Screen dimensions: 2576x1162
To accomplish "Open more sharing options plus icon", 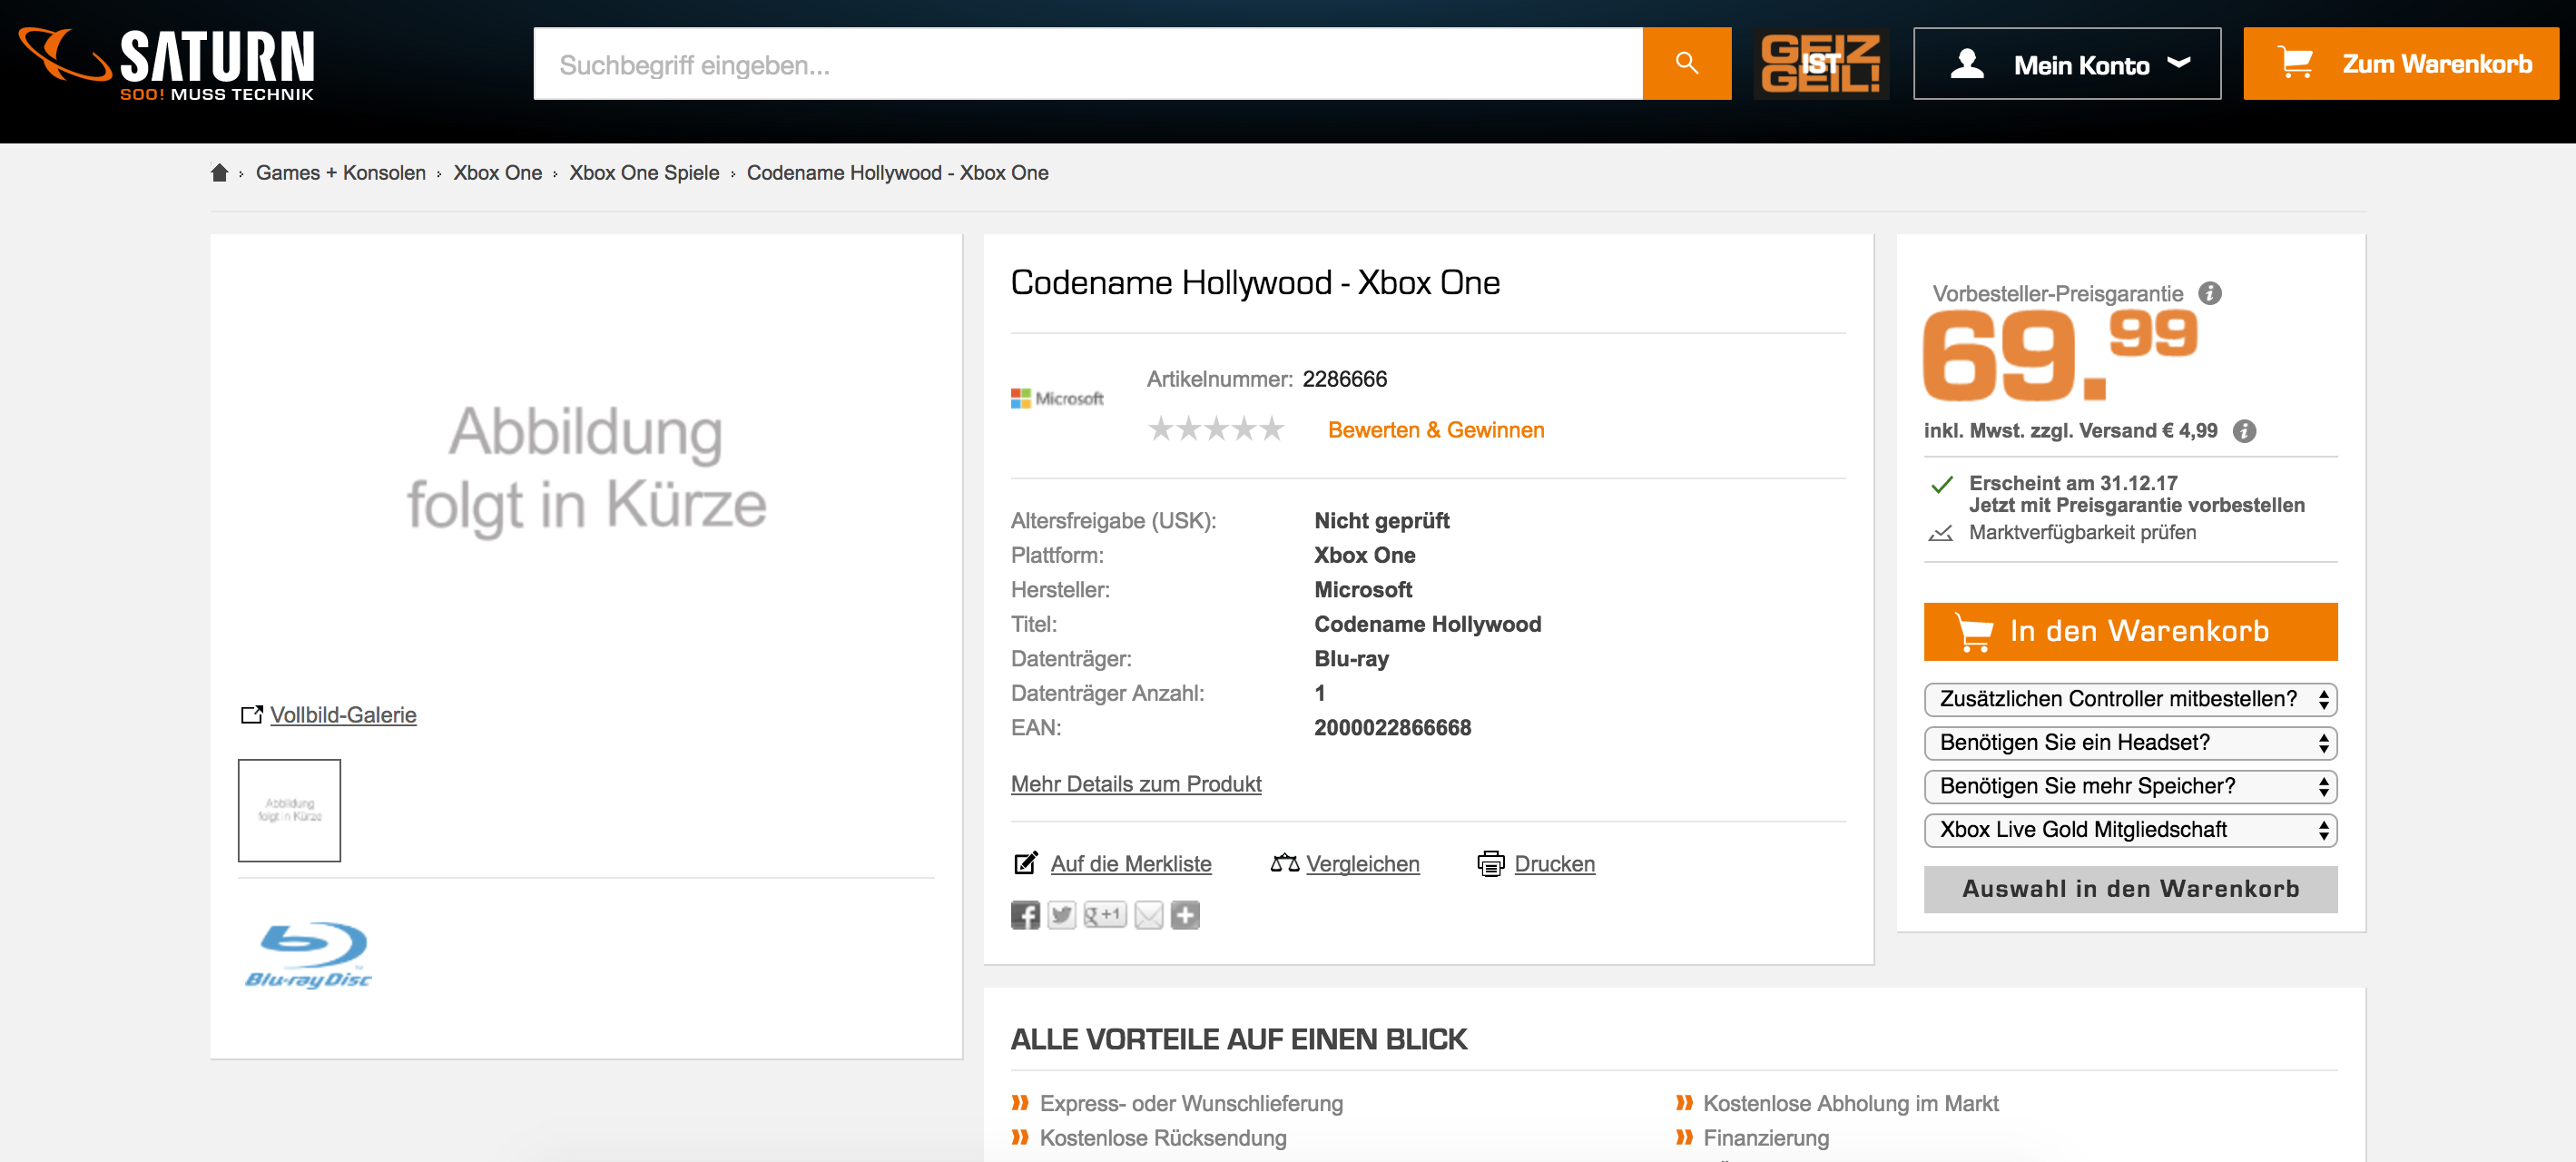I will pyautogui.click(x=1185, y=915).
